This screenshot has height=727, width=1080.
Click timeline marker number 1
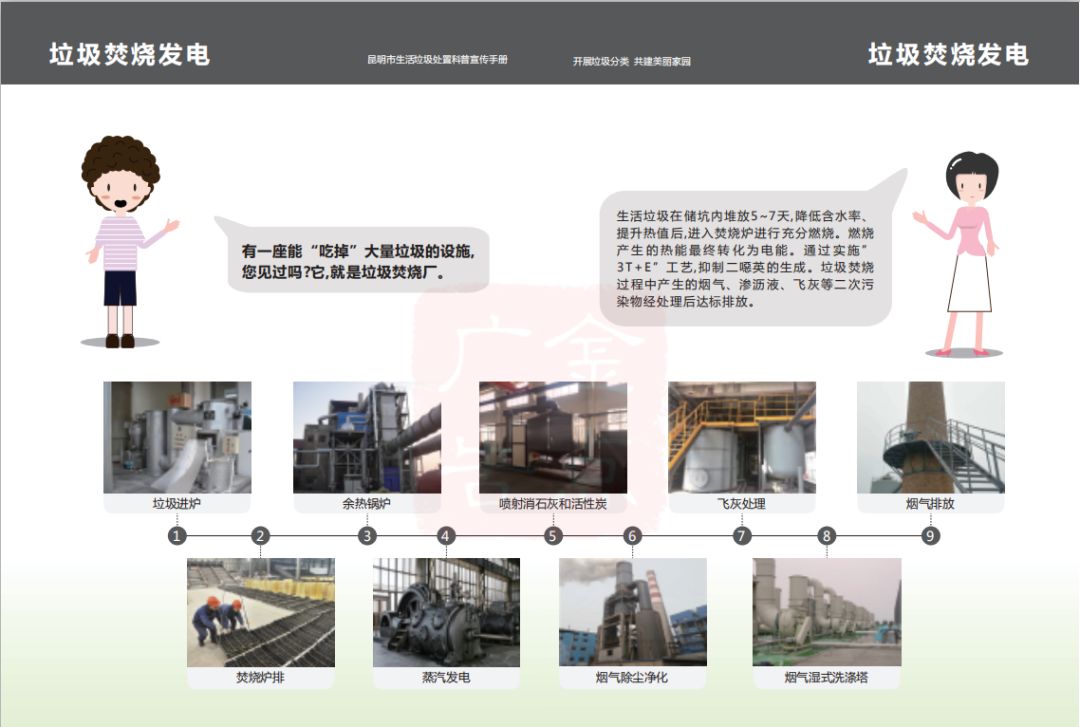(x=177, y=536)
